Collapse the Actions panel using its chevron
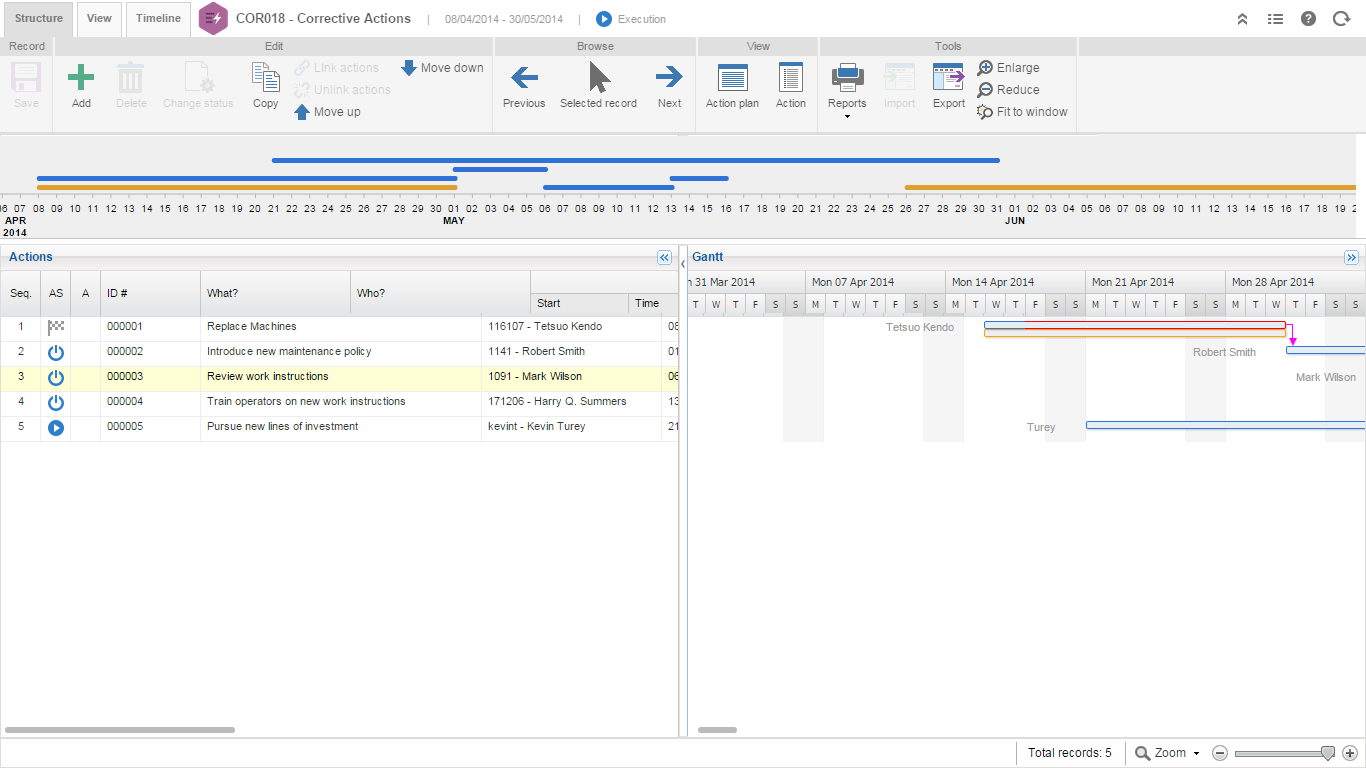The image size is (1366, 768). point(664,257)
